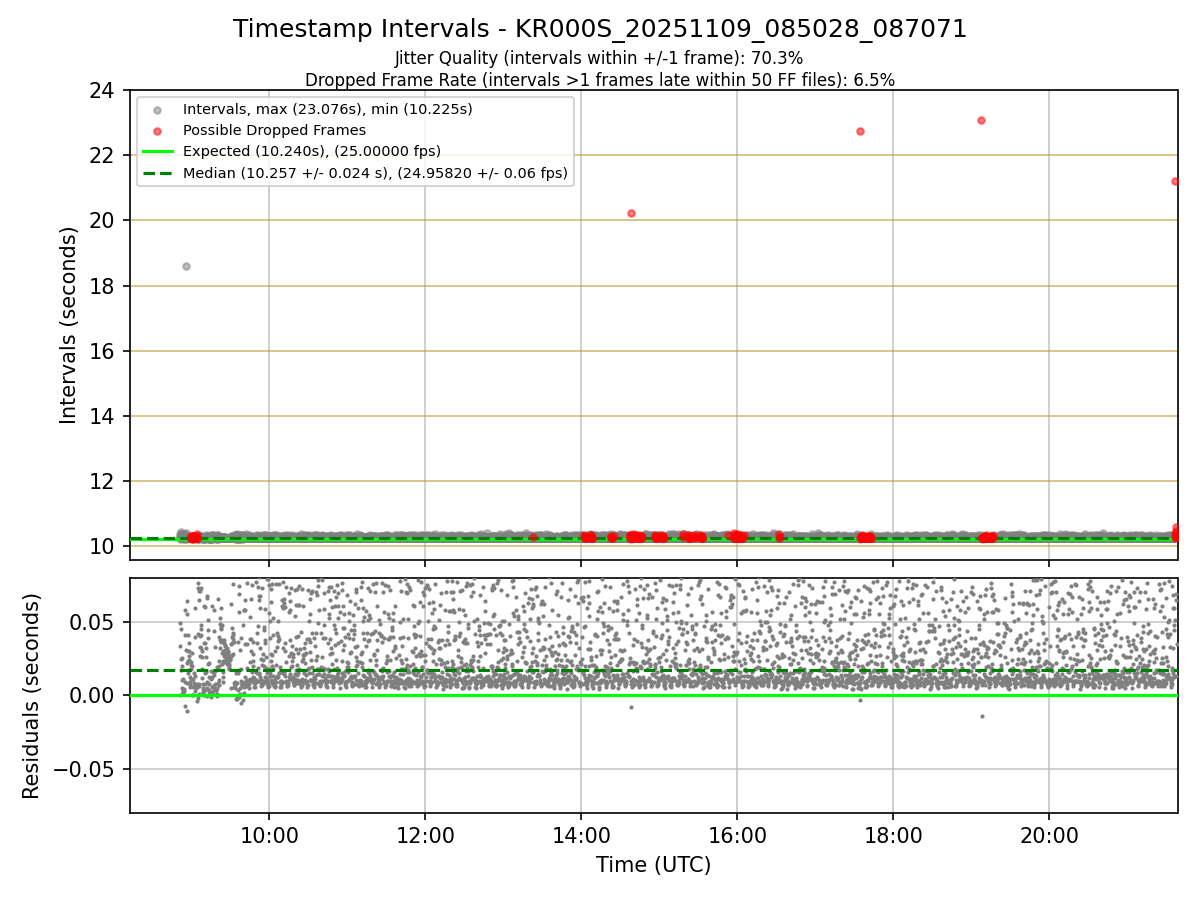Viewport: 1200px width, 900px height.
Task: Click the '16:00' x-axis tick label
Action: coord(737,836)
